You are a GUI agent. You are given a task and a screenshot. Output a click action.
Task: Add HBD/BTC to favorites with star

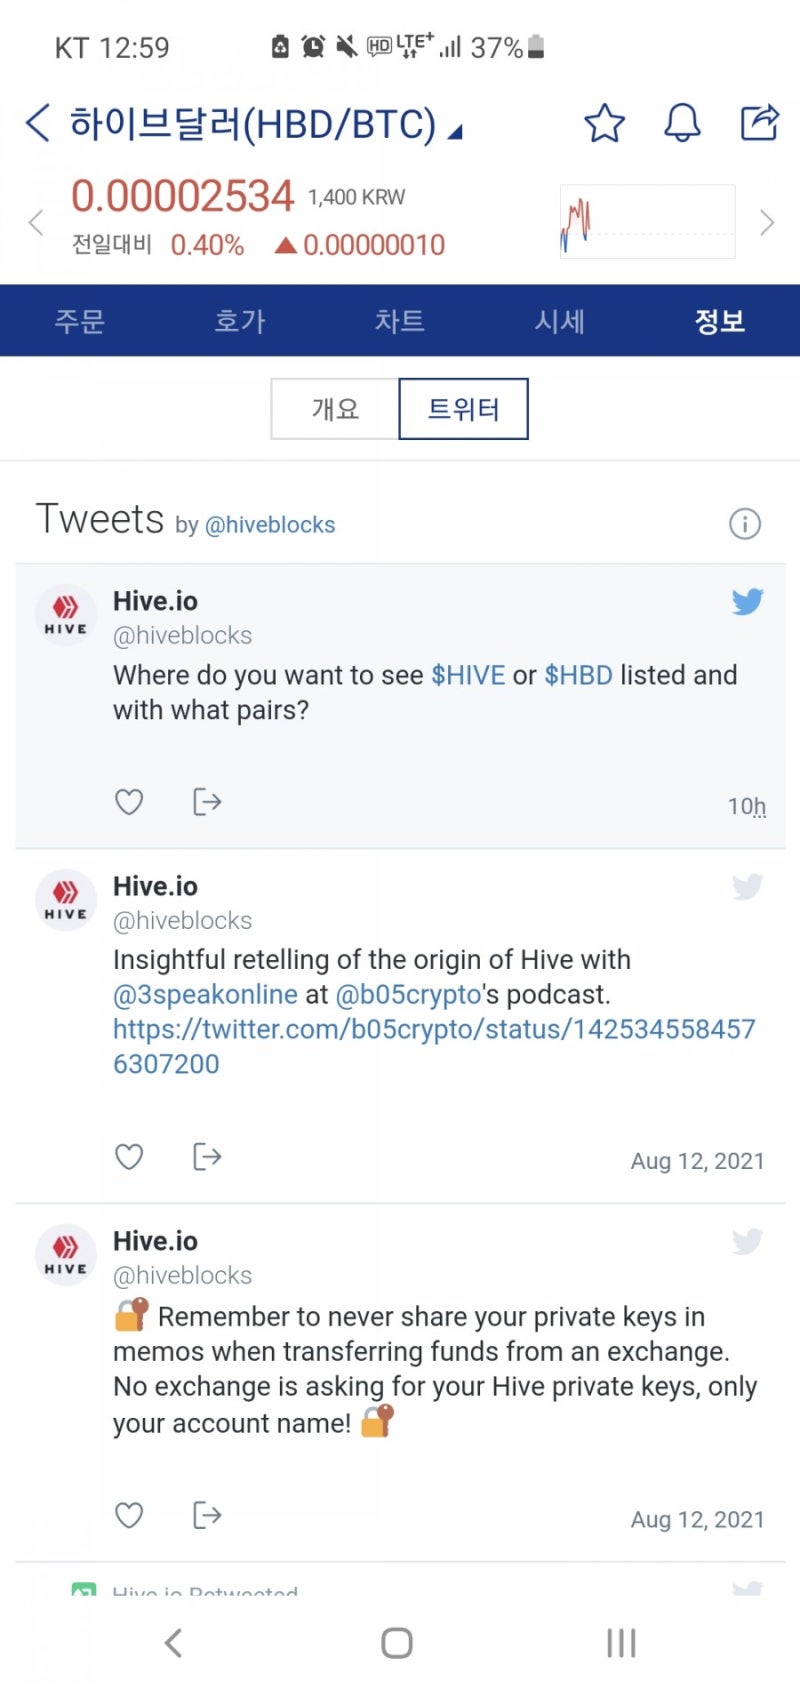[604, 123]
